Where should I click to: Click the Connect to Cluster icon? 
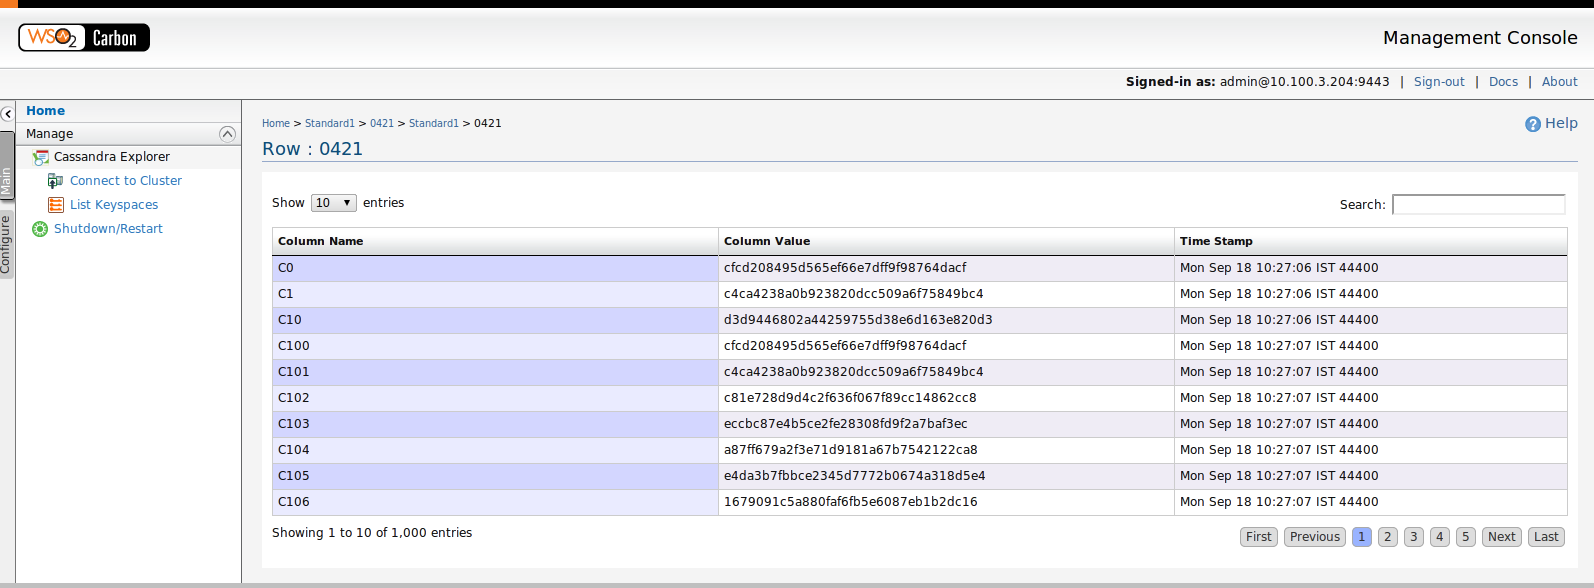pyautogui.click(x=56, y=181)
